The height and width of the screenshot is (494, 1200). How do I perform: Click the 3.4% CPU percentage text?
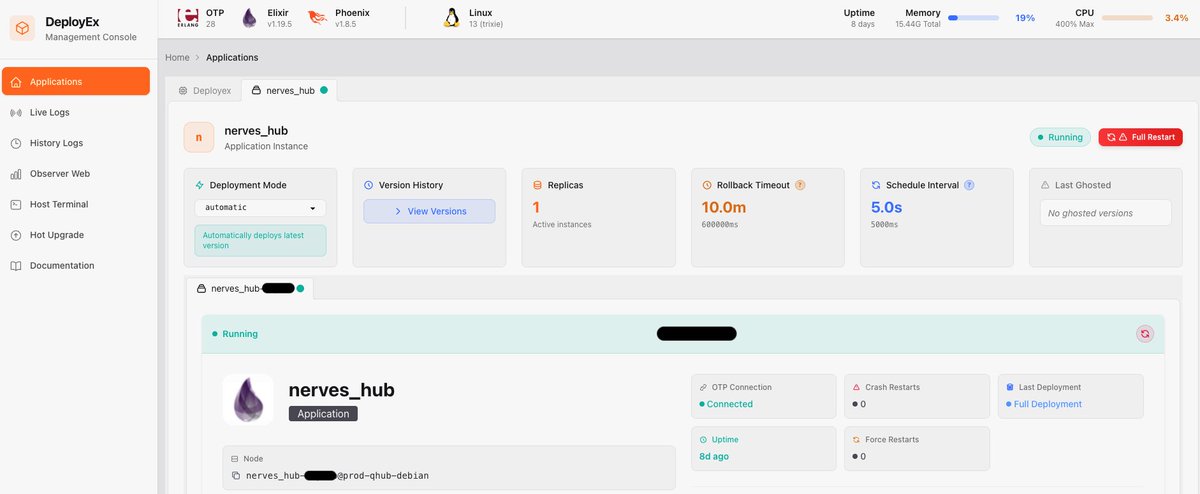(1176, 18)
